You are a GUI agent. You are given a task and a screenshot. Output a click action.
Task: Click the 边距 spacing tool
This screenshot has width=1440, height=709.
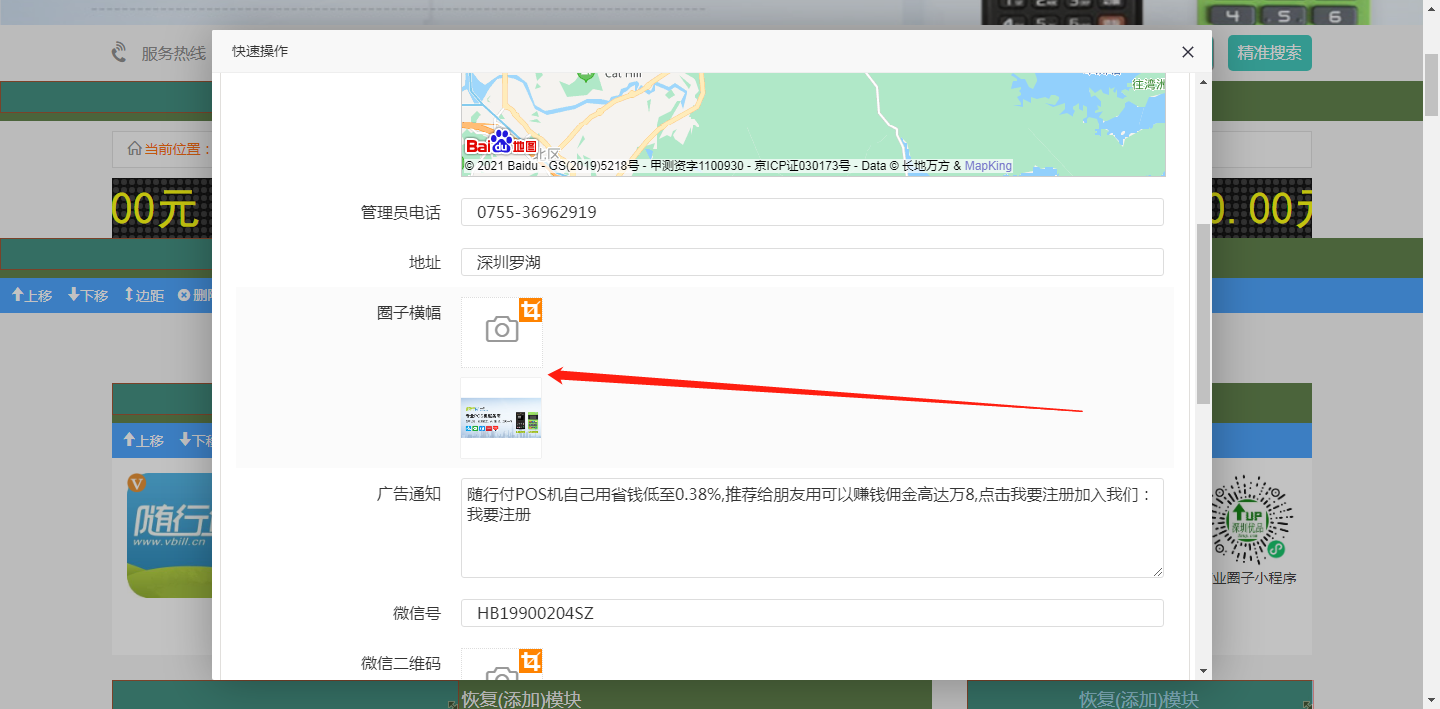tap(144, 296)
